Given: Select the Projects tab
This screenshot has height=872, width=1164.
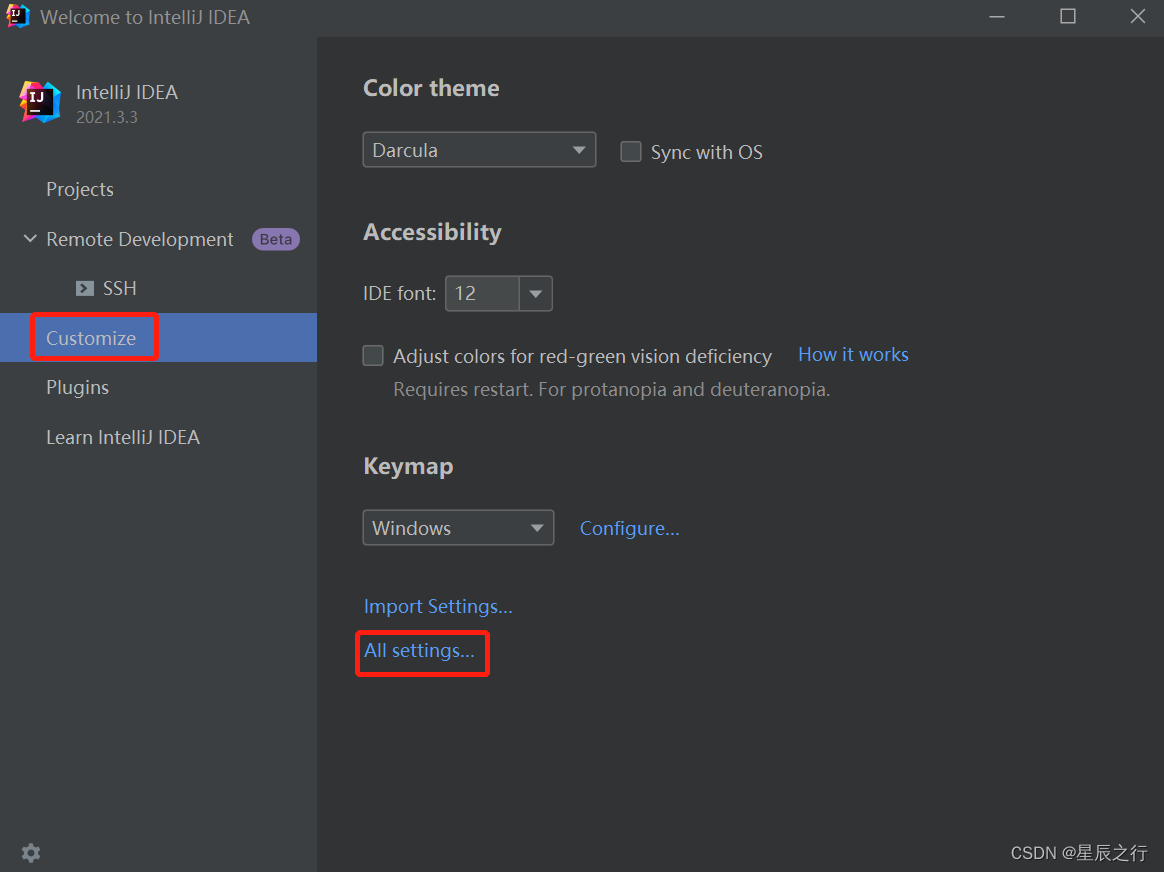Looking at the screenshot, I should tap(80, 189).
